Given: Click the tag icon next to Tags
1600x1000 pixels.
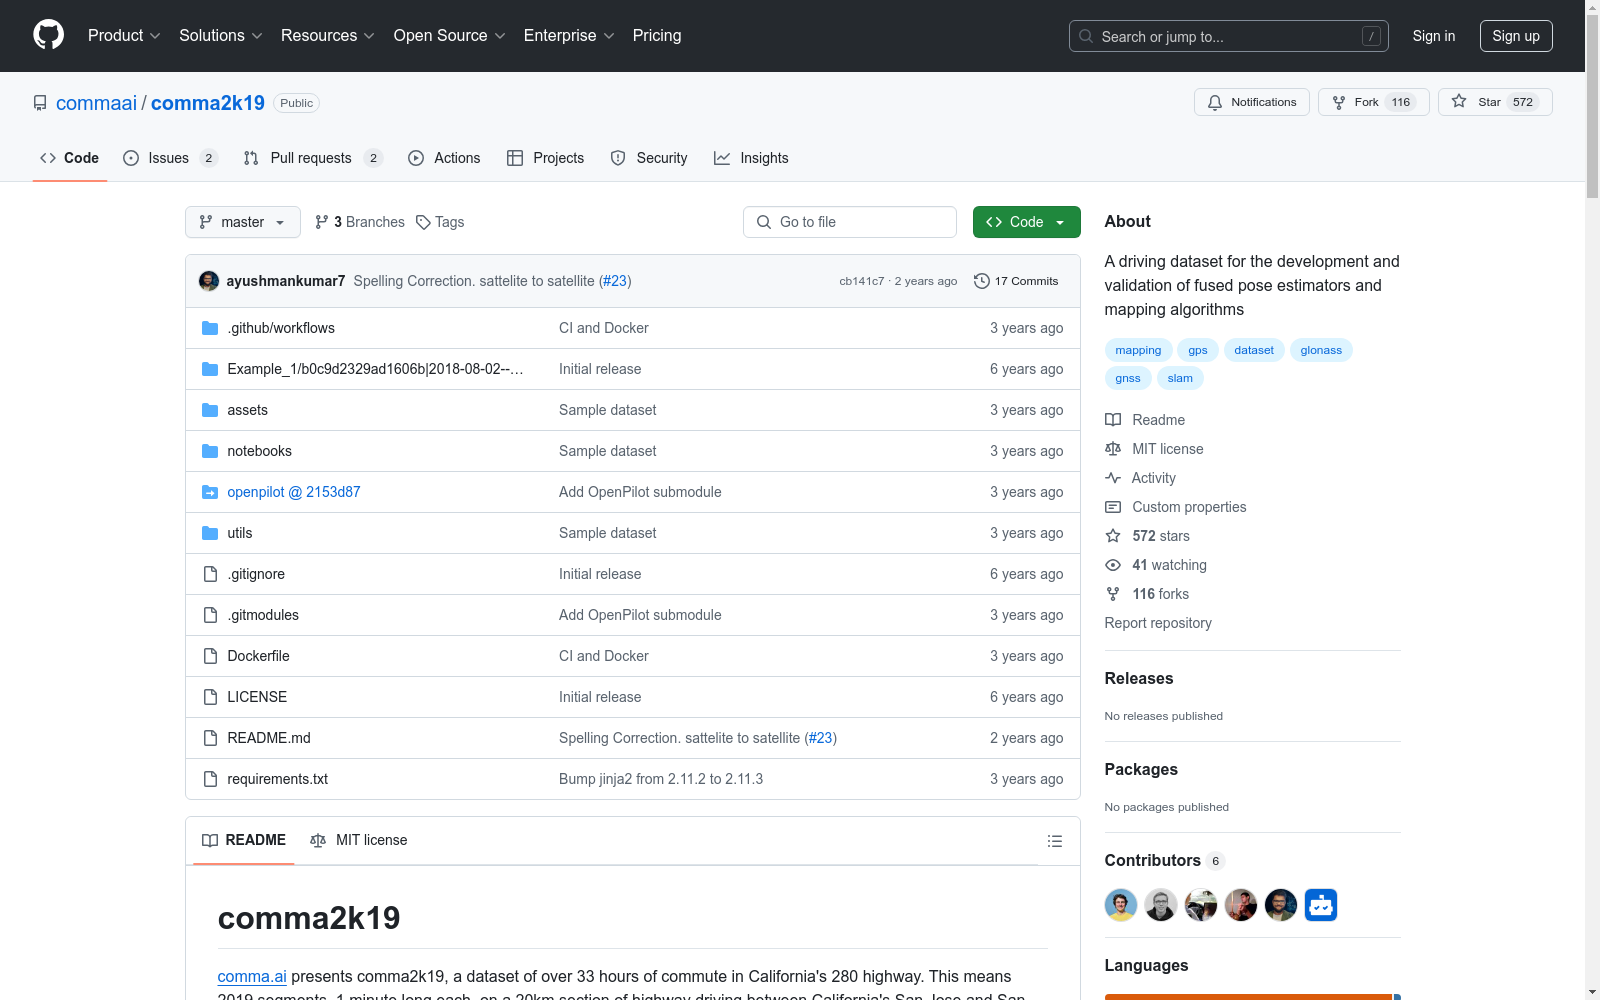Looking at the screenshot, I should [x=424, y=222].
